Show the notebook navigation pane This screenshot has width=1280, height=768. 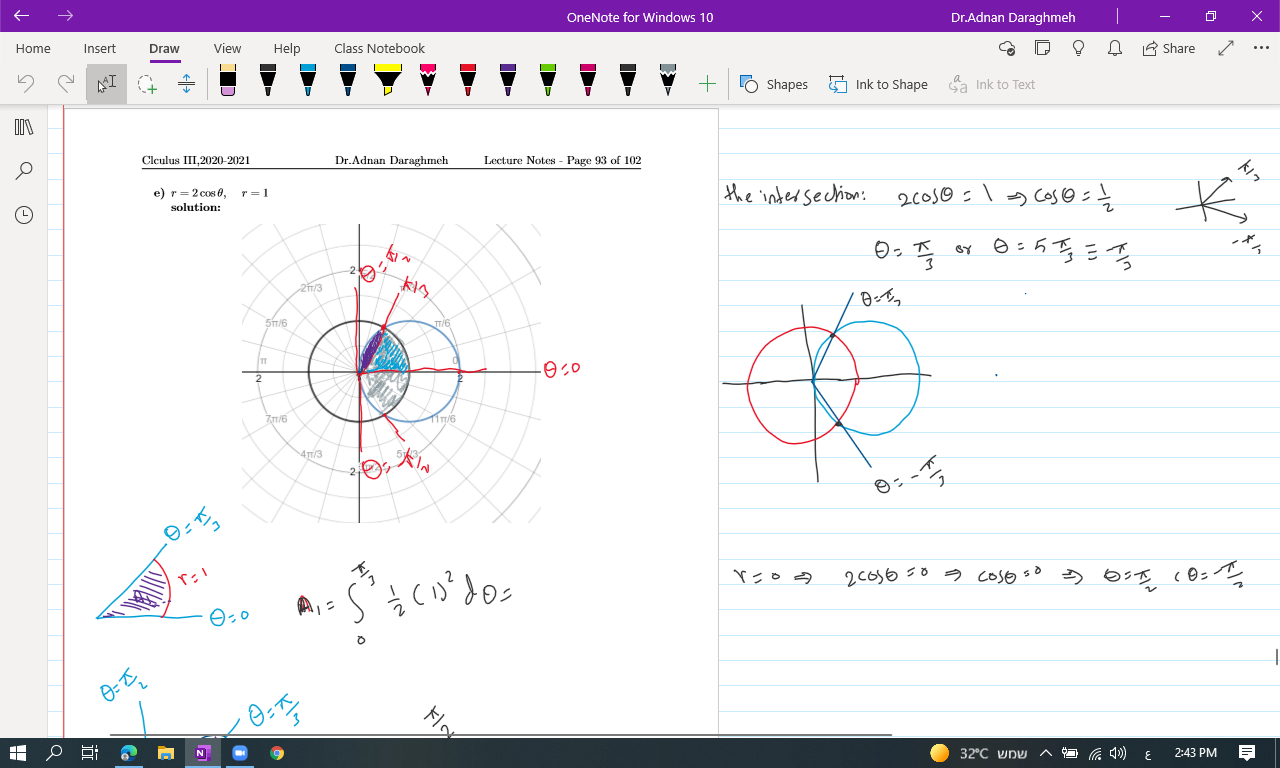tap(24, 127)
